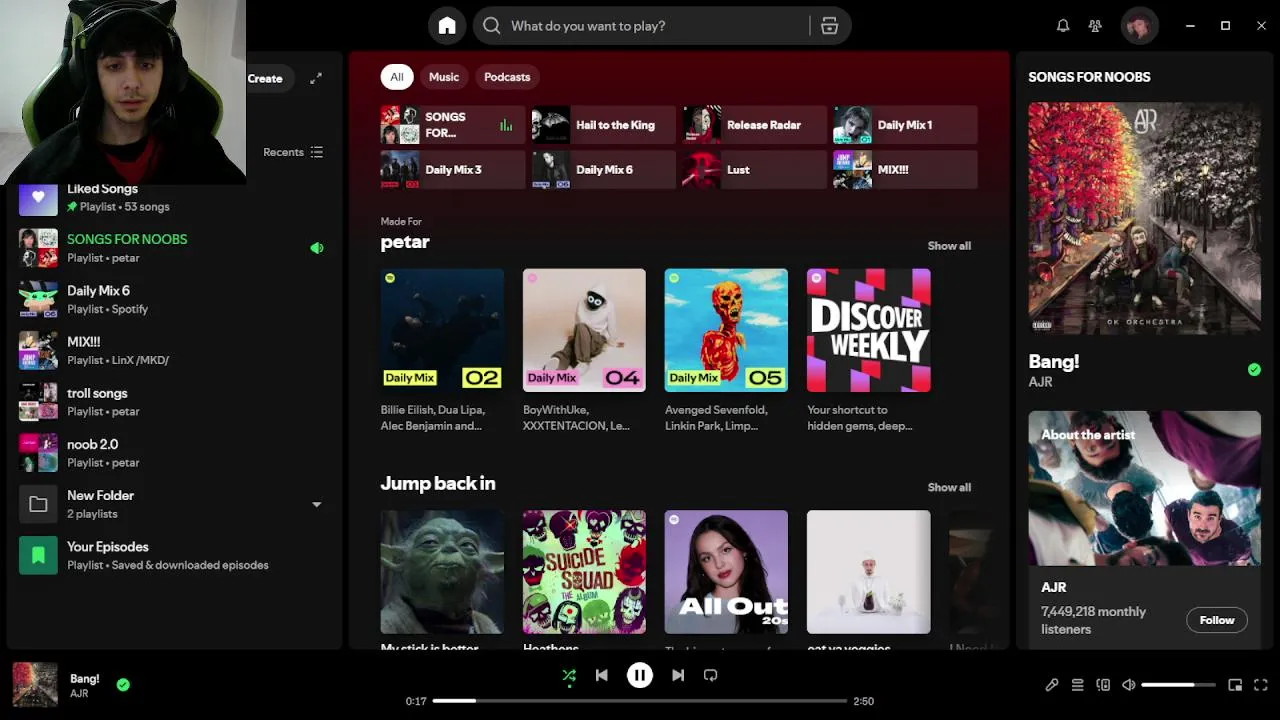Expand the New Folder arrow
Image resolution: width=1280 pixels, height=720 pixels.
[x=317, y=505]
